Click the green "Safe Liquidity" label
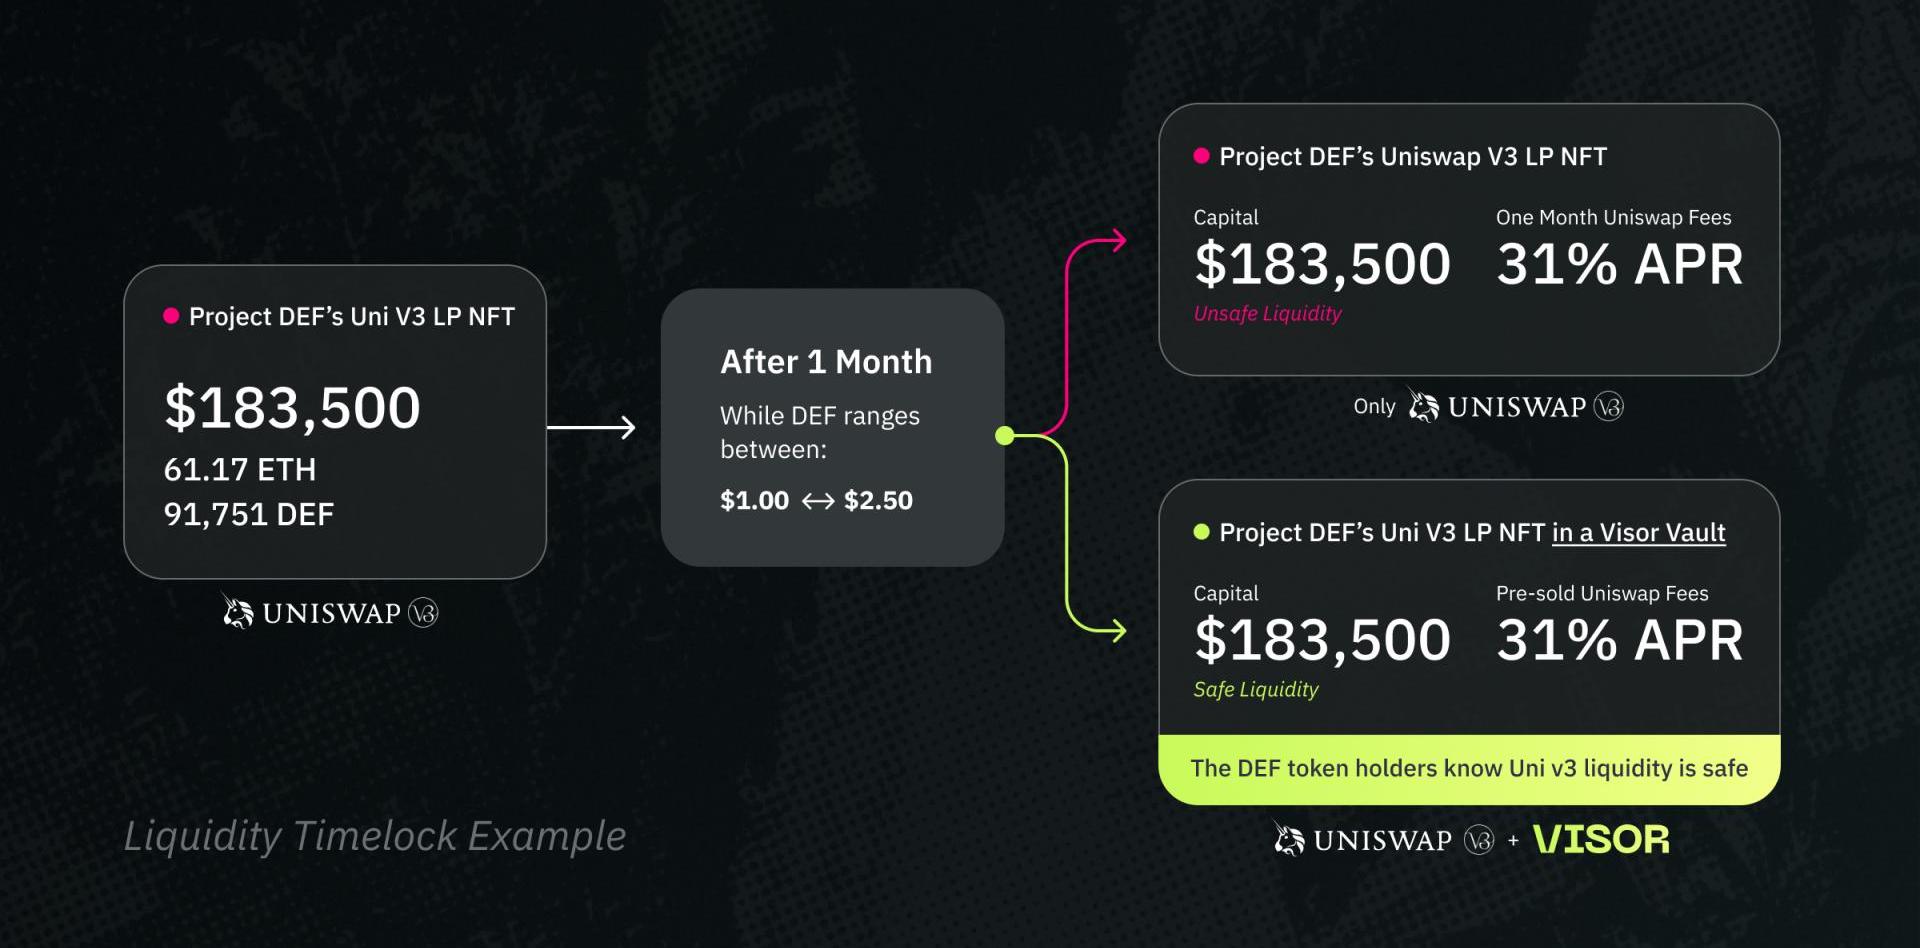Viewport: 1920px width, 948px height. (1256, 690)
